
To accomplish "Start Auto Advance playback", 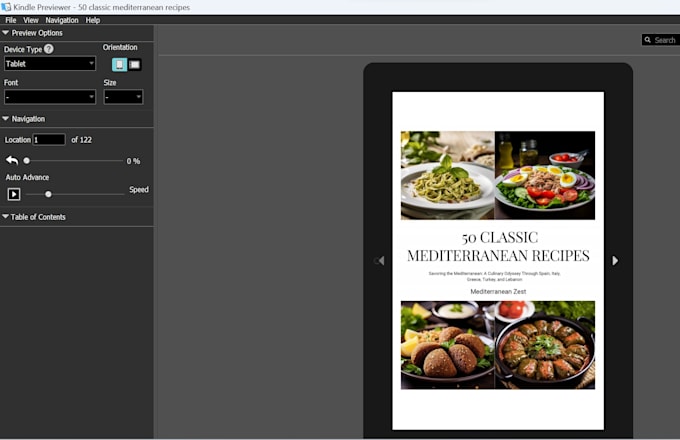I will (14, 194).
